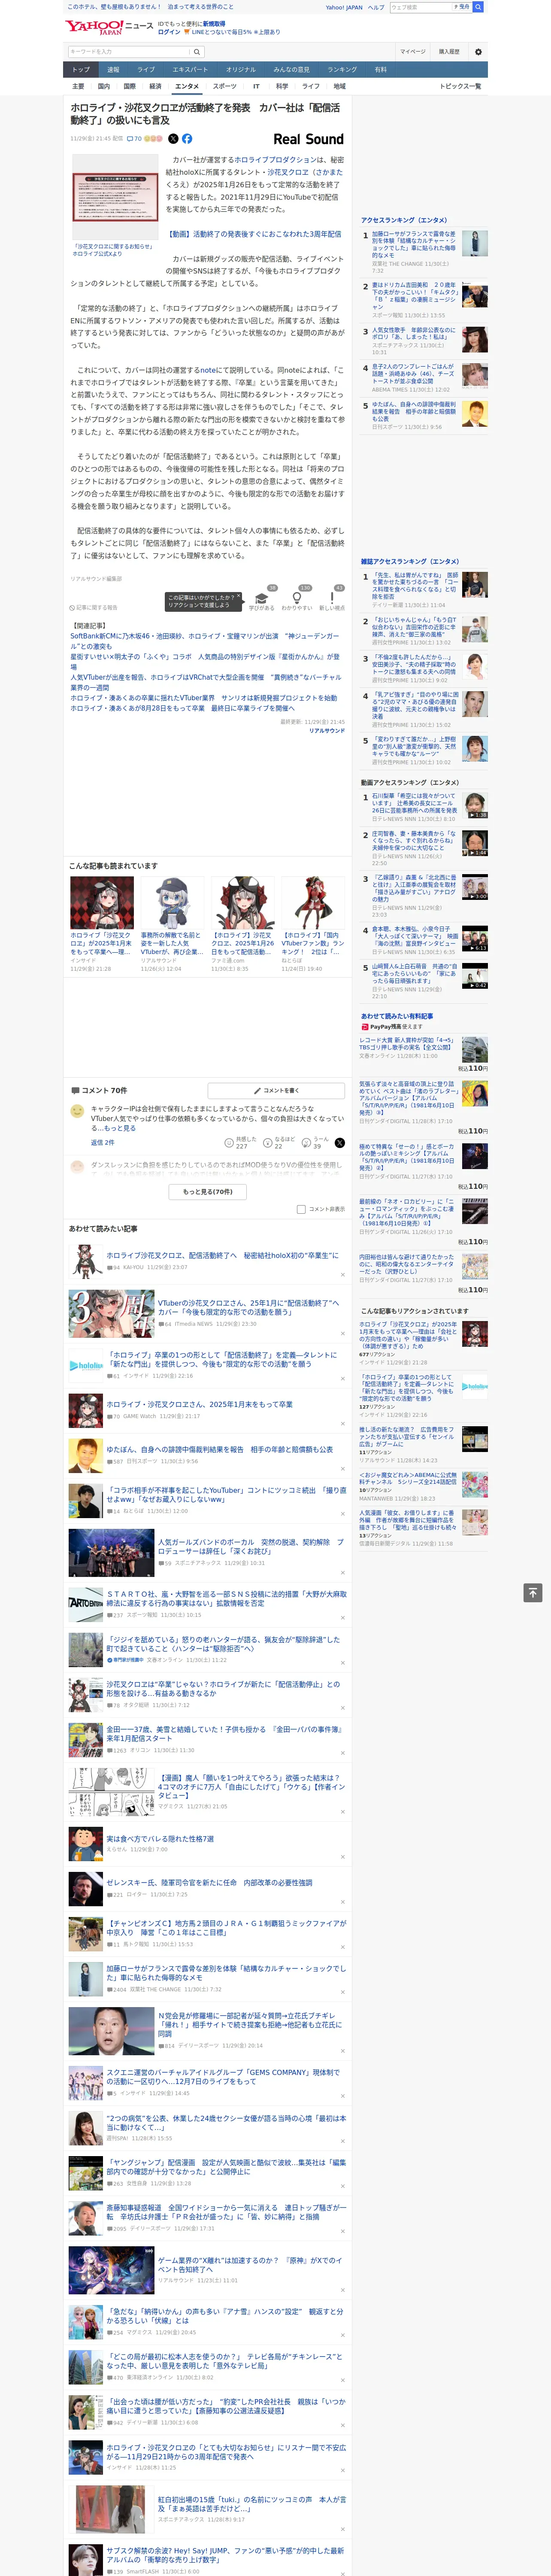This screenshot has width=551, height=2576.
Task: Click the Yahoo! JAPAN top link
Action: pos(344,7)
